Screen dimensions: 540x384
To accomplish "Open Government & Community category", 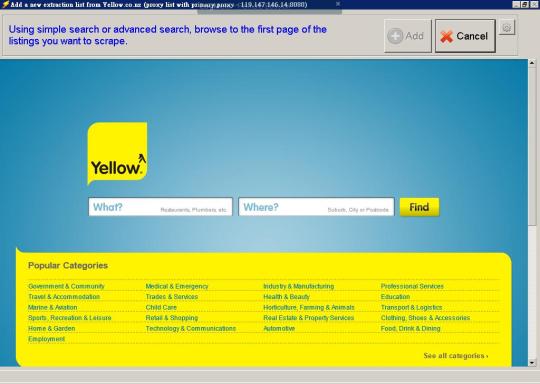I will click(x=66, y=286).
